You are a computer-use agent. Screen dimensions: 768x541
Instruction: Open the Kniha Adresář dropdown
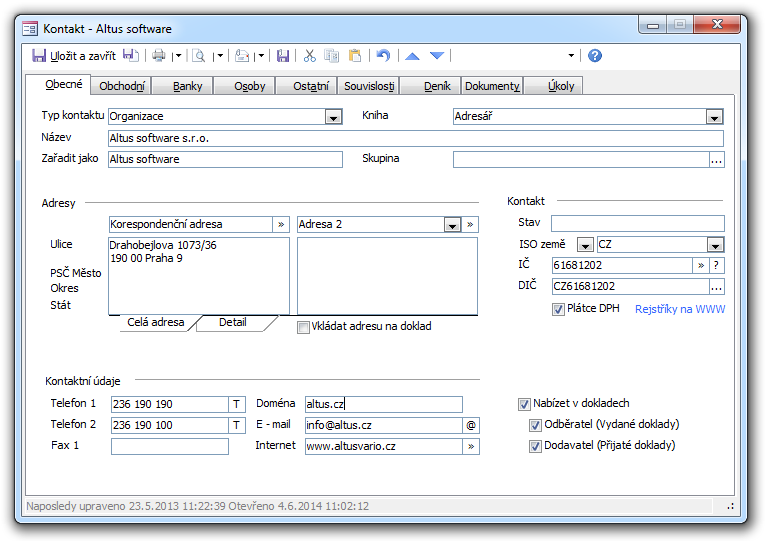714,117
